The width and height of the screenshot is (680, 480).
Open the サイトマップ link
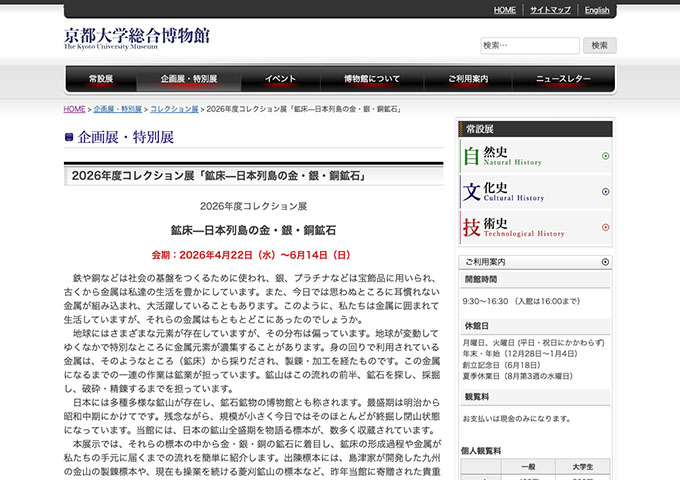tap(550, 10)
